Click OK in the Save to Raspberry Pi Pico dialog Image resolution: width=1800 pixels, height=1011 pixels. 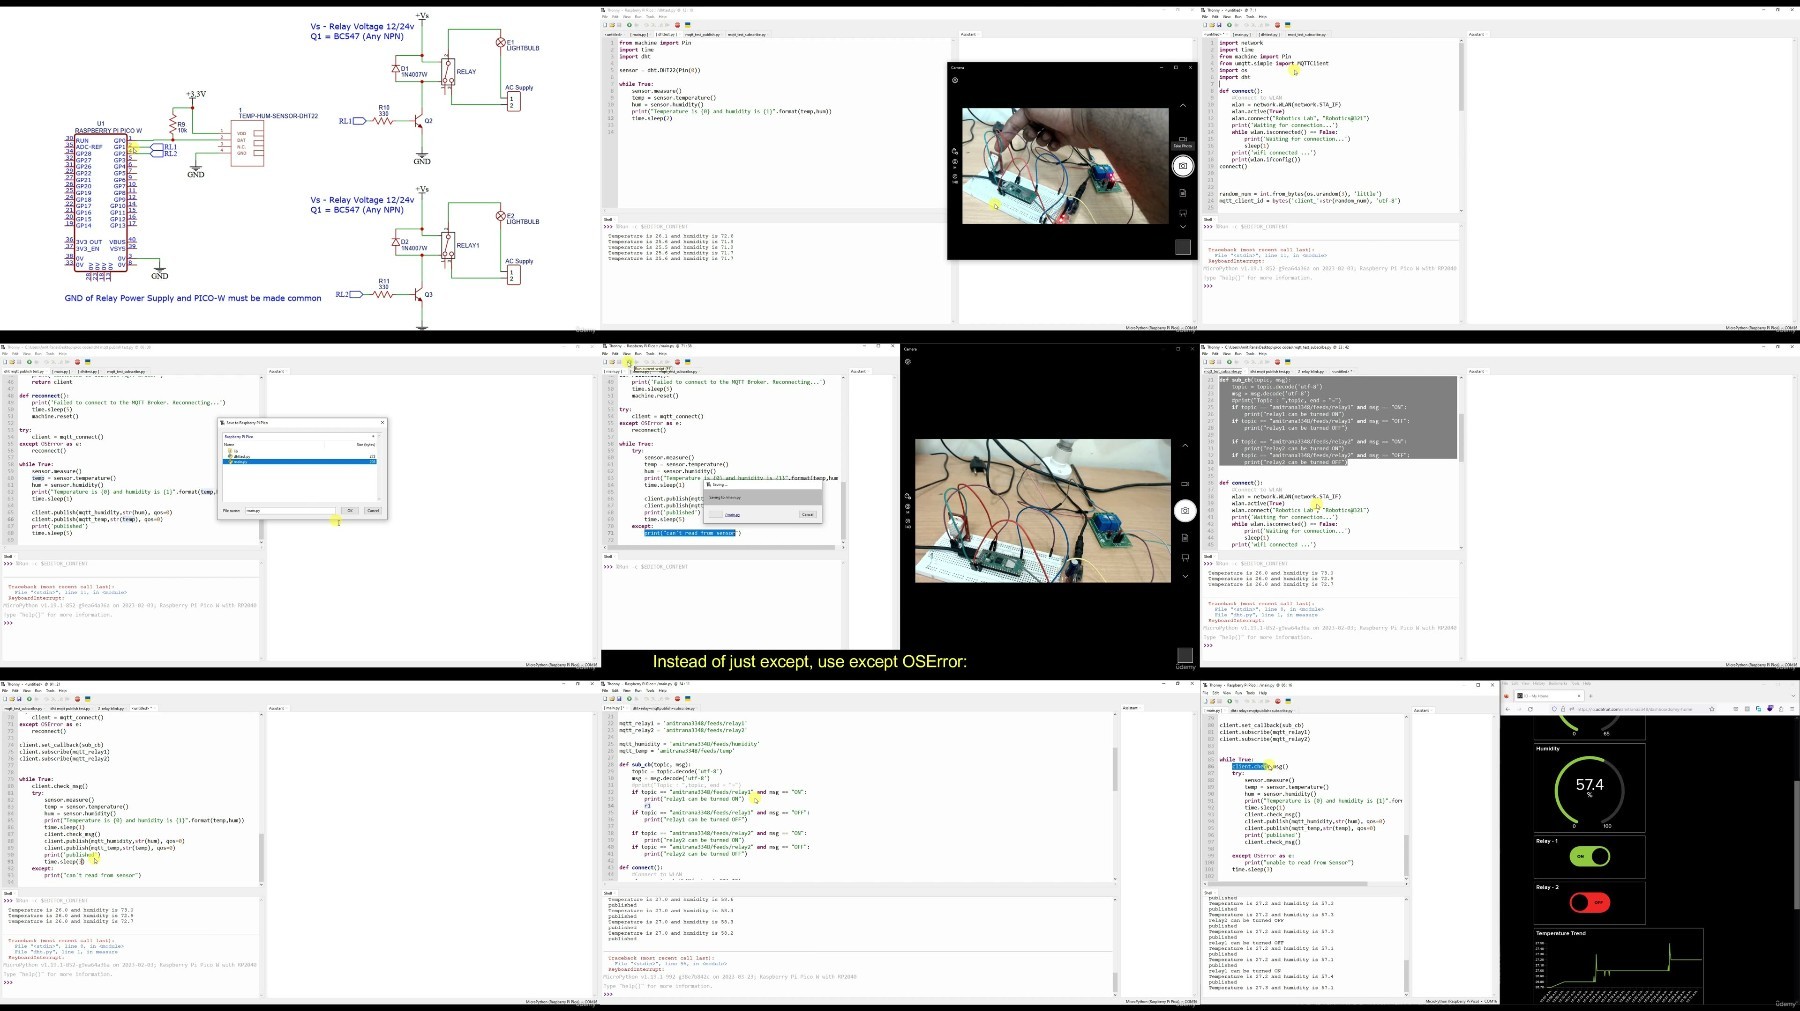tap(349, 510)
